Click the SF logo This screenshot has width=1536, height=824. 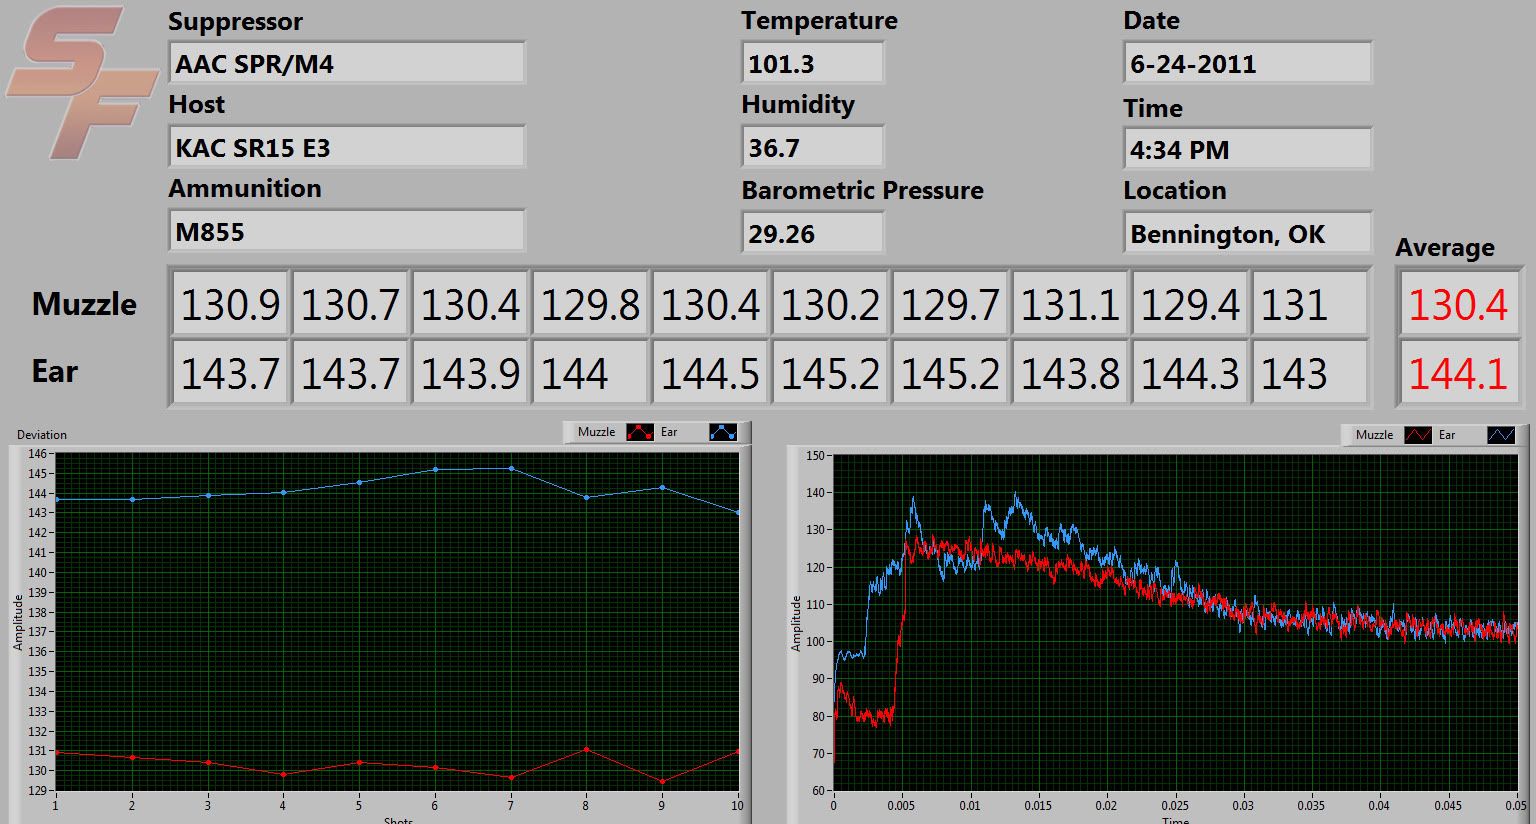click(x=81, y=82)
